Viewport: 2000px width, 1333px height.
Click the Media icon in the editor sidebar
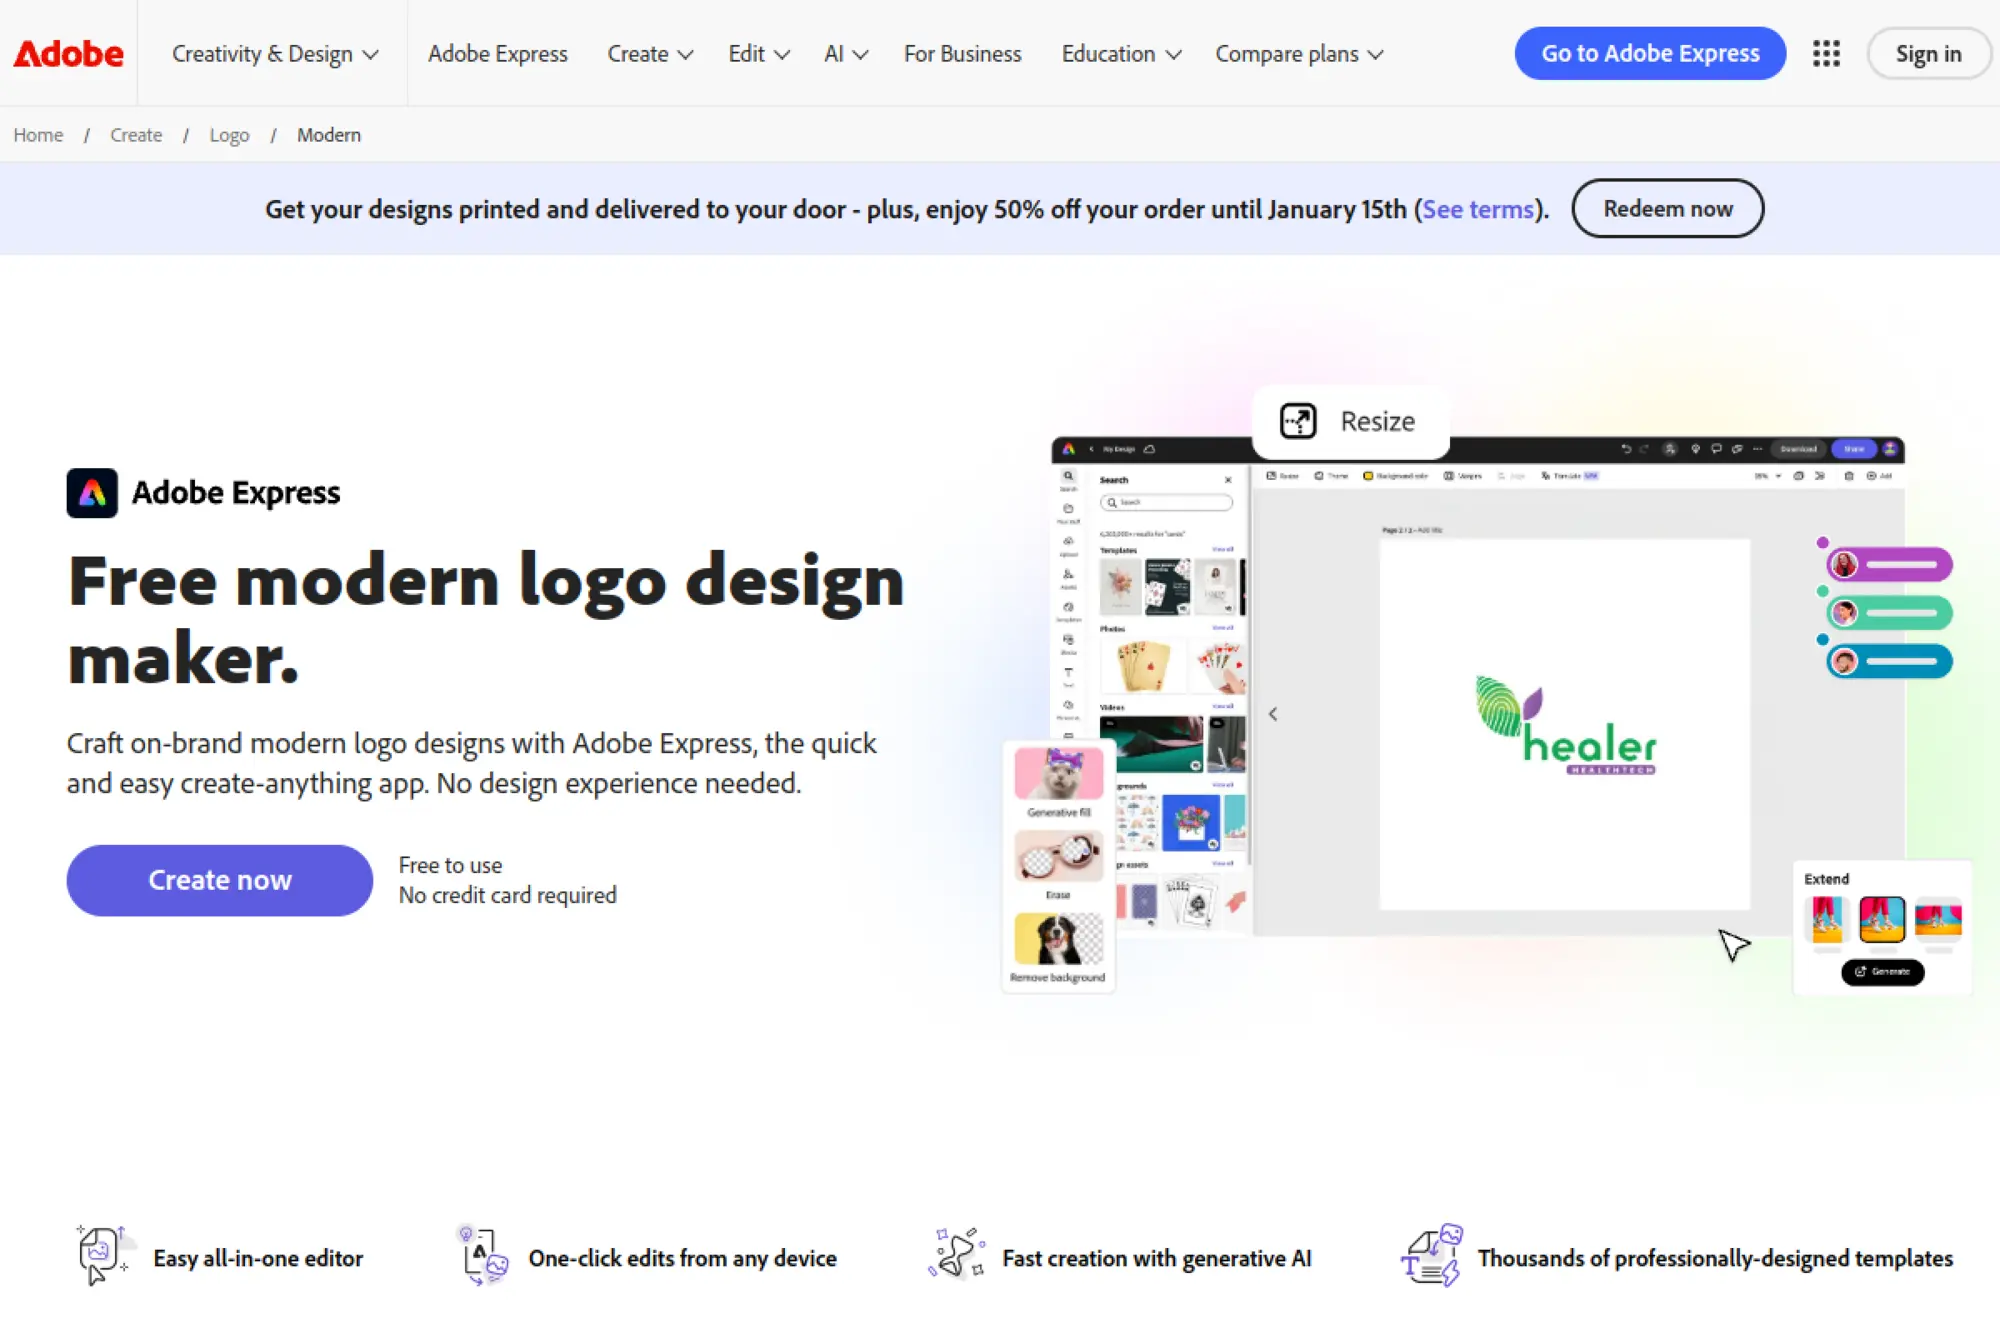pyautogui.click(x=1068, y=640)
